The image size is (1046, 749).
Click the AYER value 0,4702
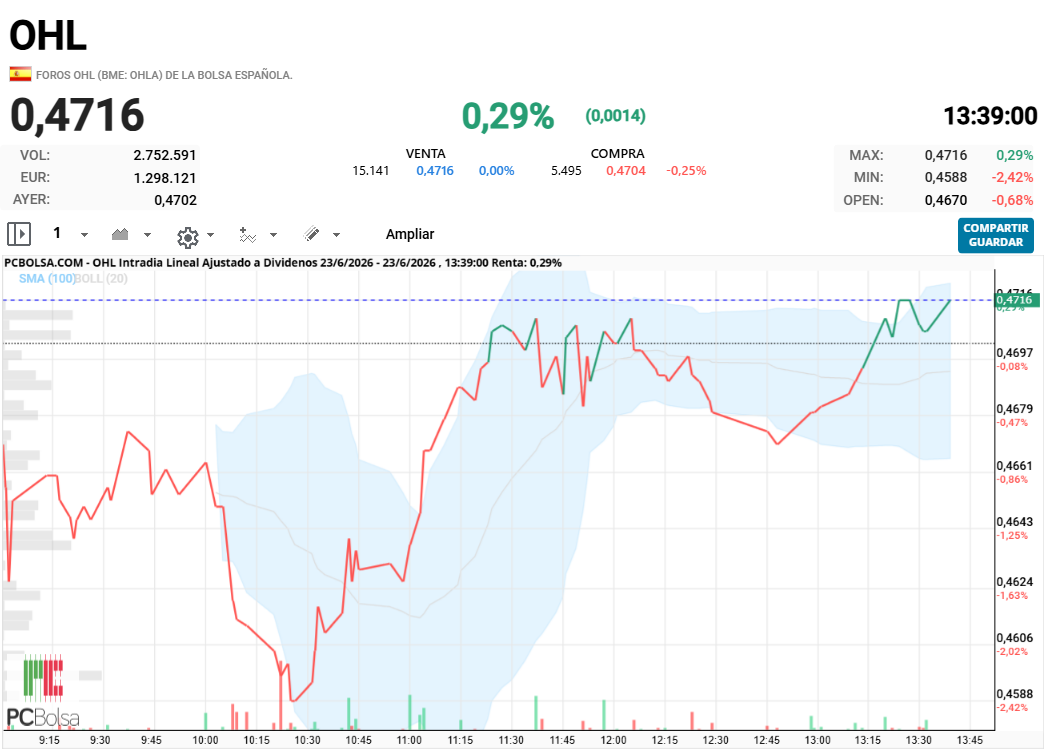coord(175,200)
